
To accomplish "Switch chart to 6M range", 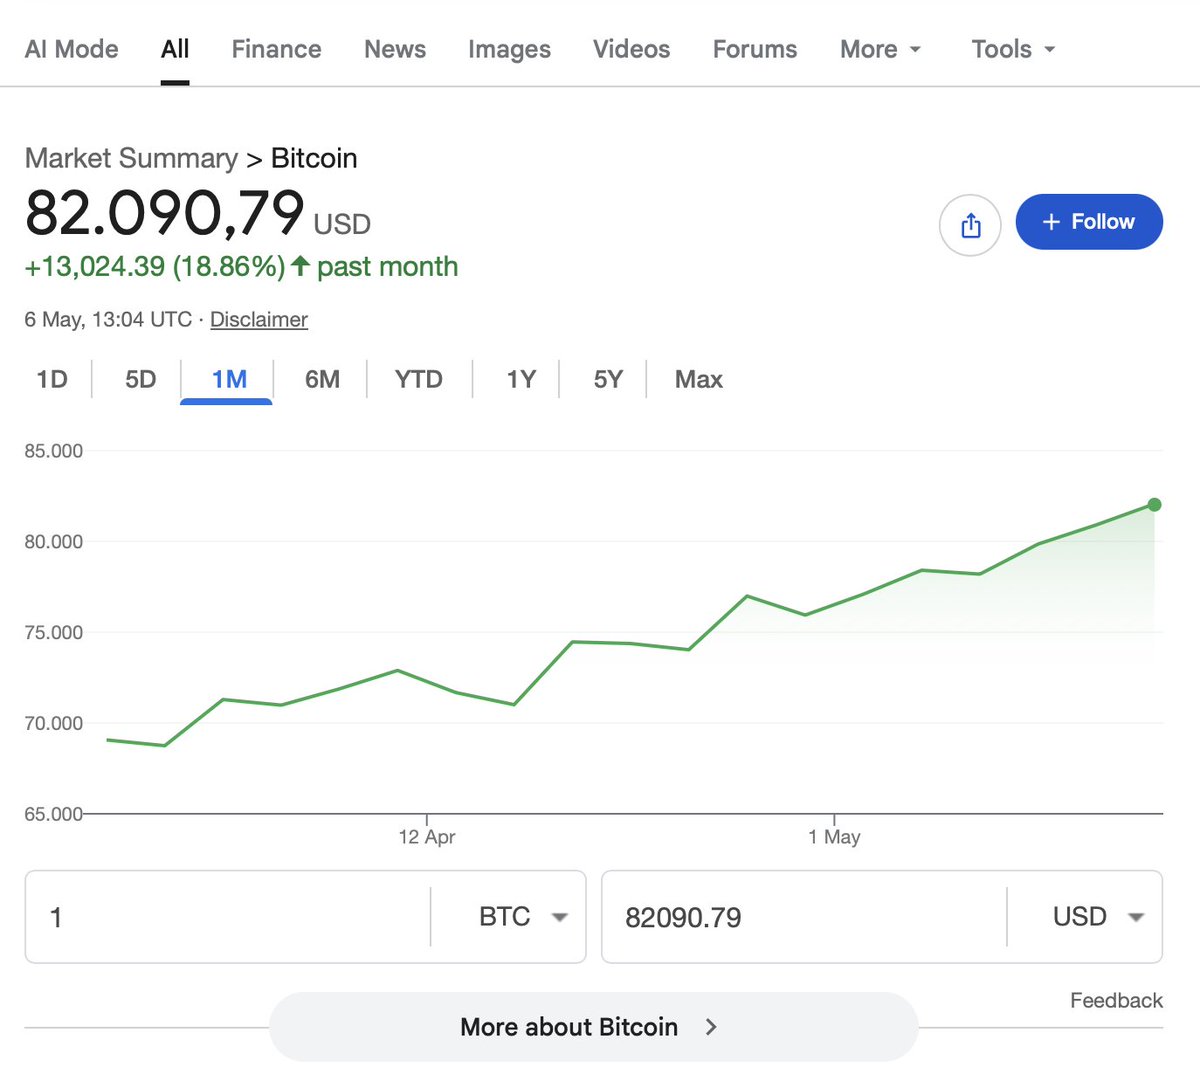I will pos(322,379).
